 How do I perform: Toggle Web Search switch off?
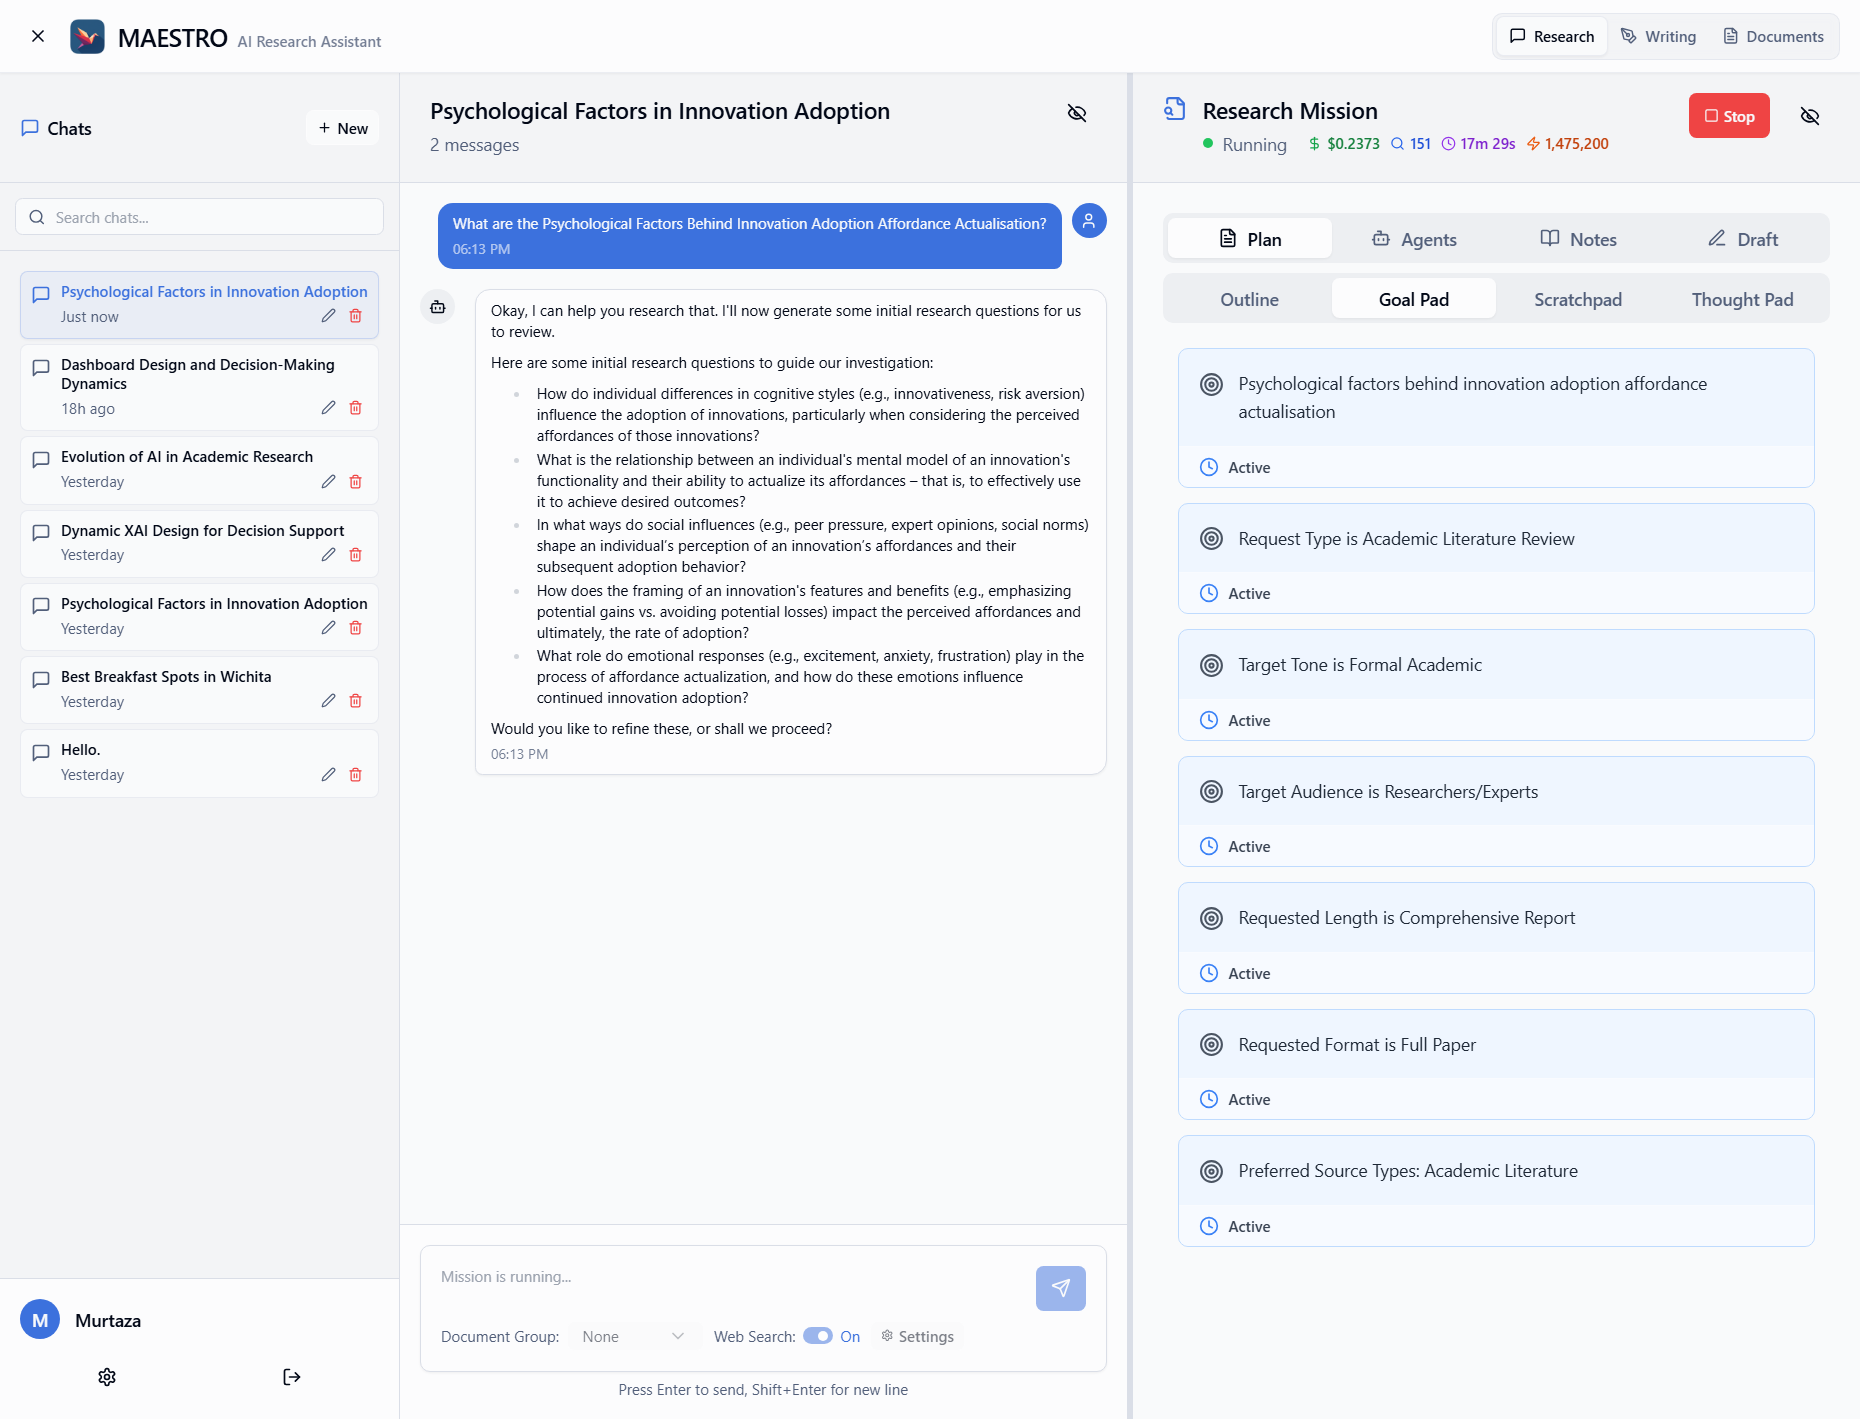tap(818, 1336)
